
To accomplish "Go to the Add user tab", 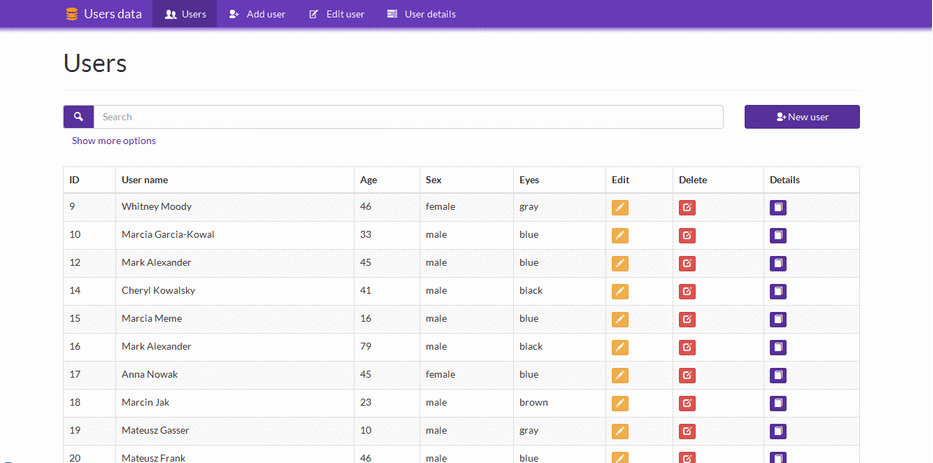I will click(x=257, y=14).
